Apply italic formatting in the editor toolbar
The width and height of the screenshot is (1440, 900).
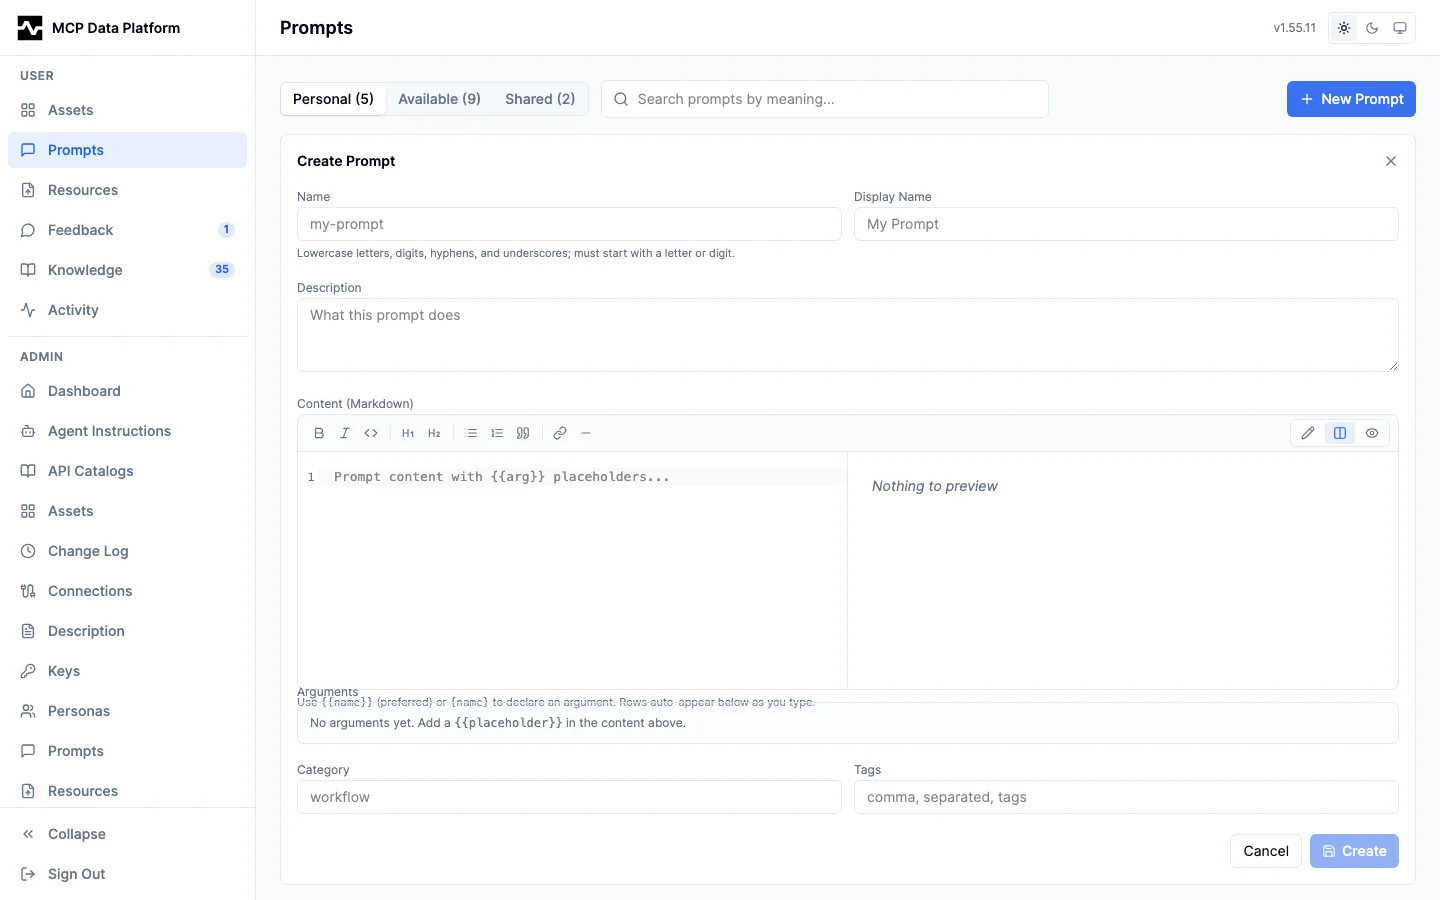345,433
